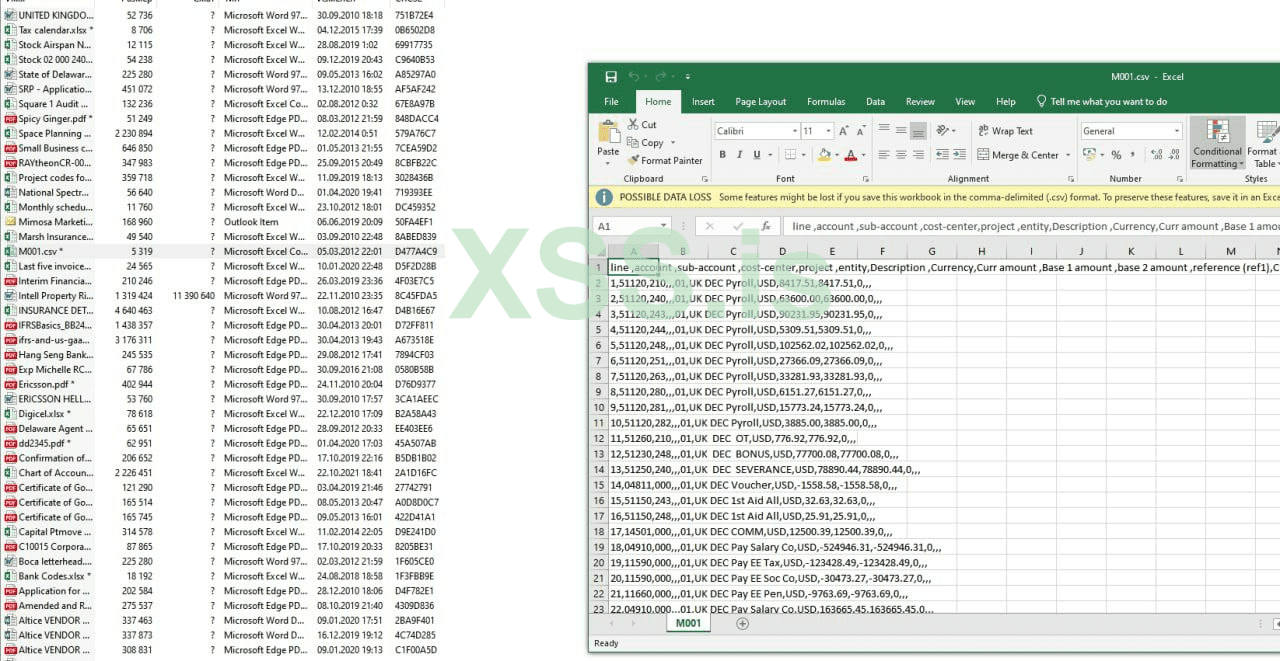
Task: Click the Borders icon in Font group
Action: coord(790,155)
